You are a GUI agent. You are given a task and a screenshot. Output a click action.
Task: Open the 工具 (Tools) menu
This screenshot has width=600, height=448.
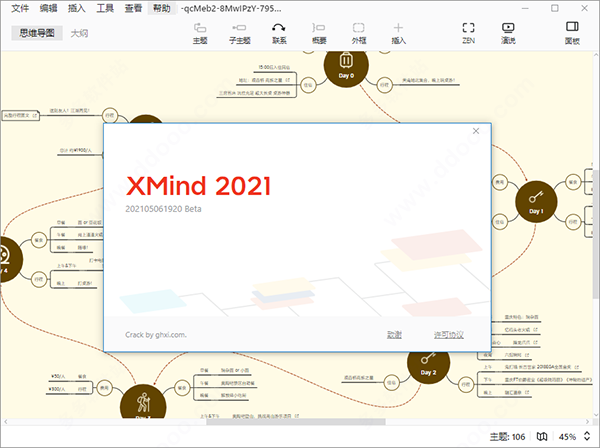tap(105, 8)
